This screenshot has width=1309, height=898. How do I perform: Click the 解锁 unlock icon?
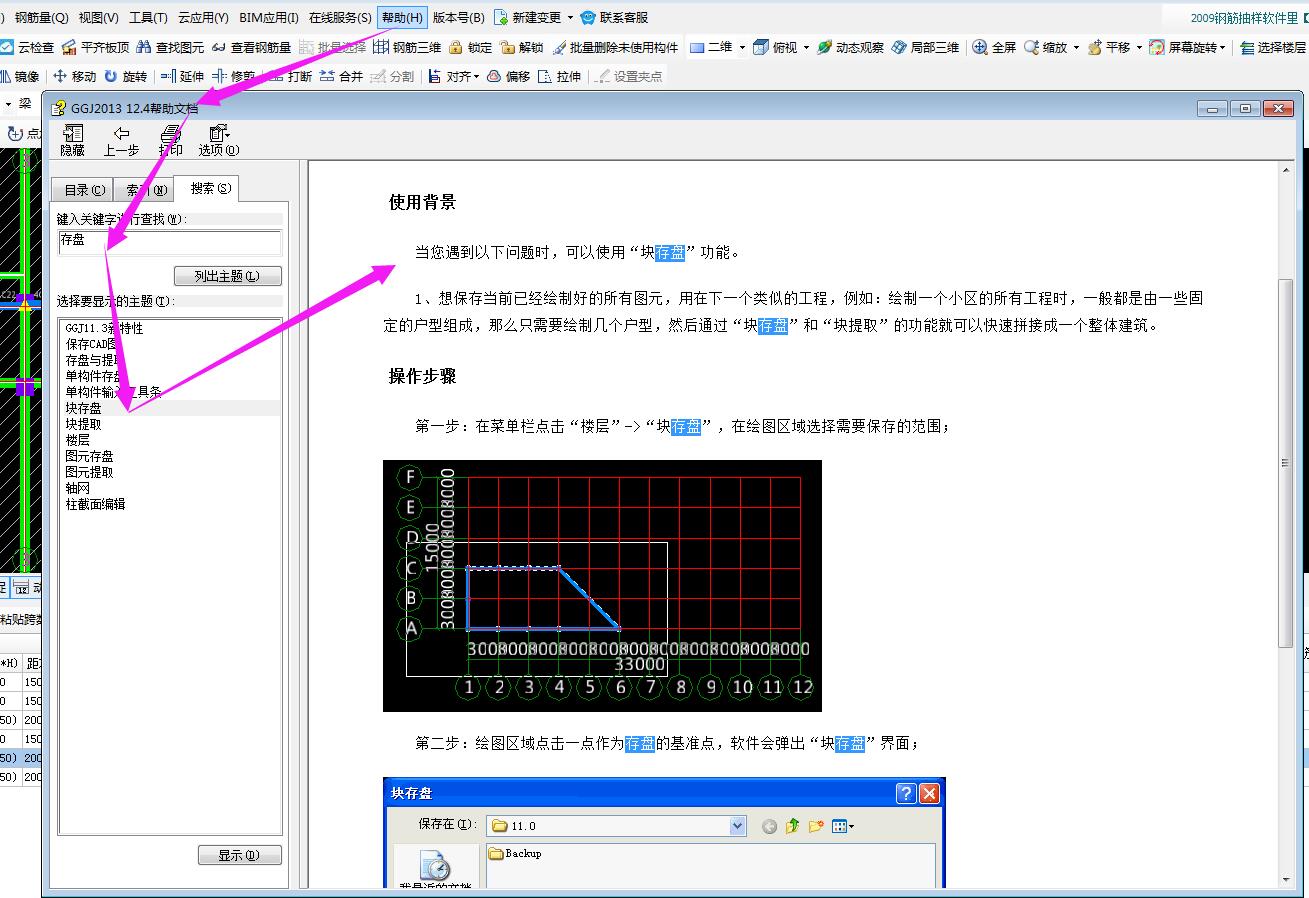[507, 47]
